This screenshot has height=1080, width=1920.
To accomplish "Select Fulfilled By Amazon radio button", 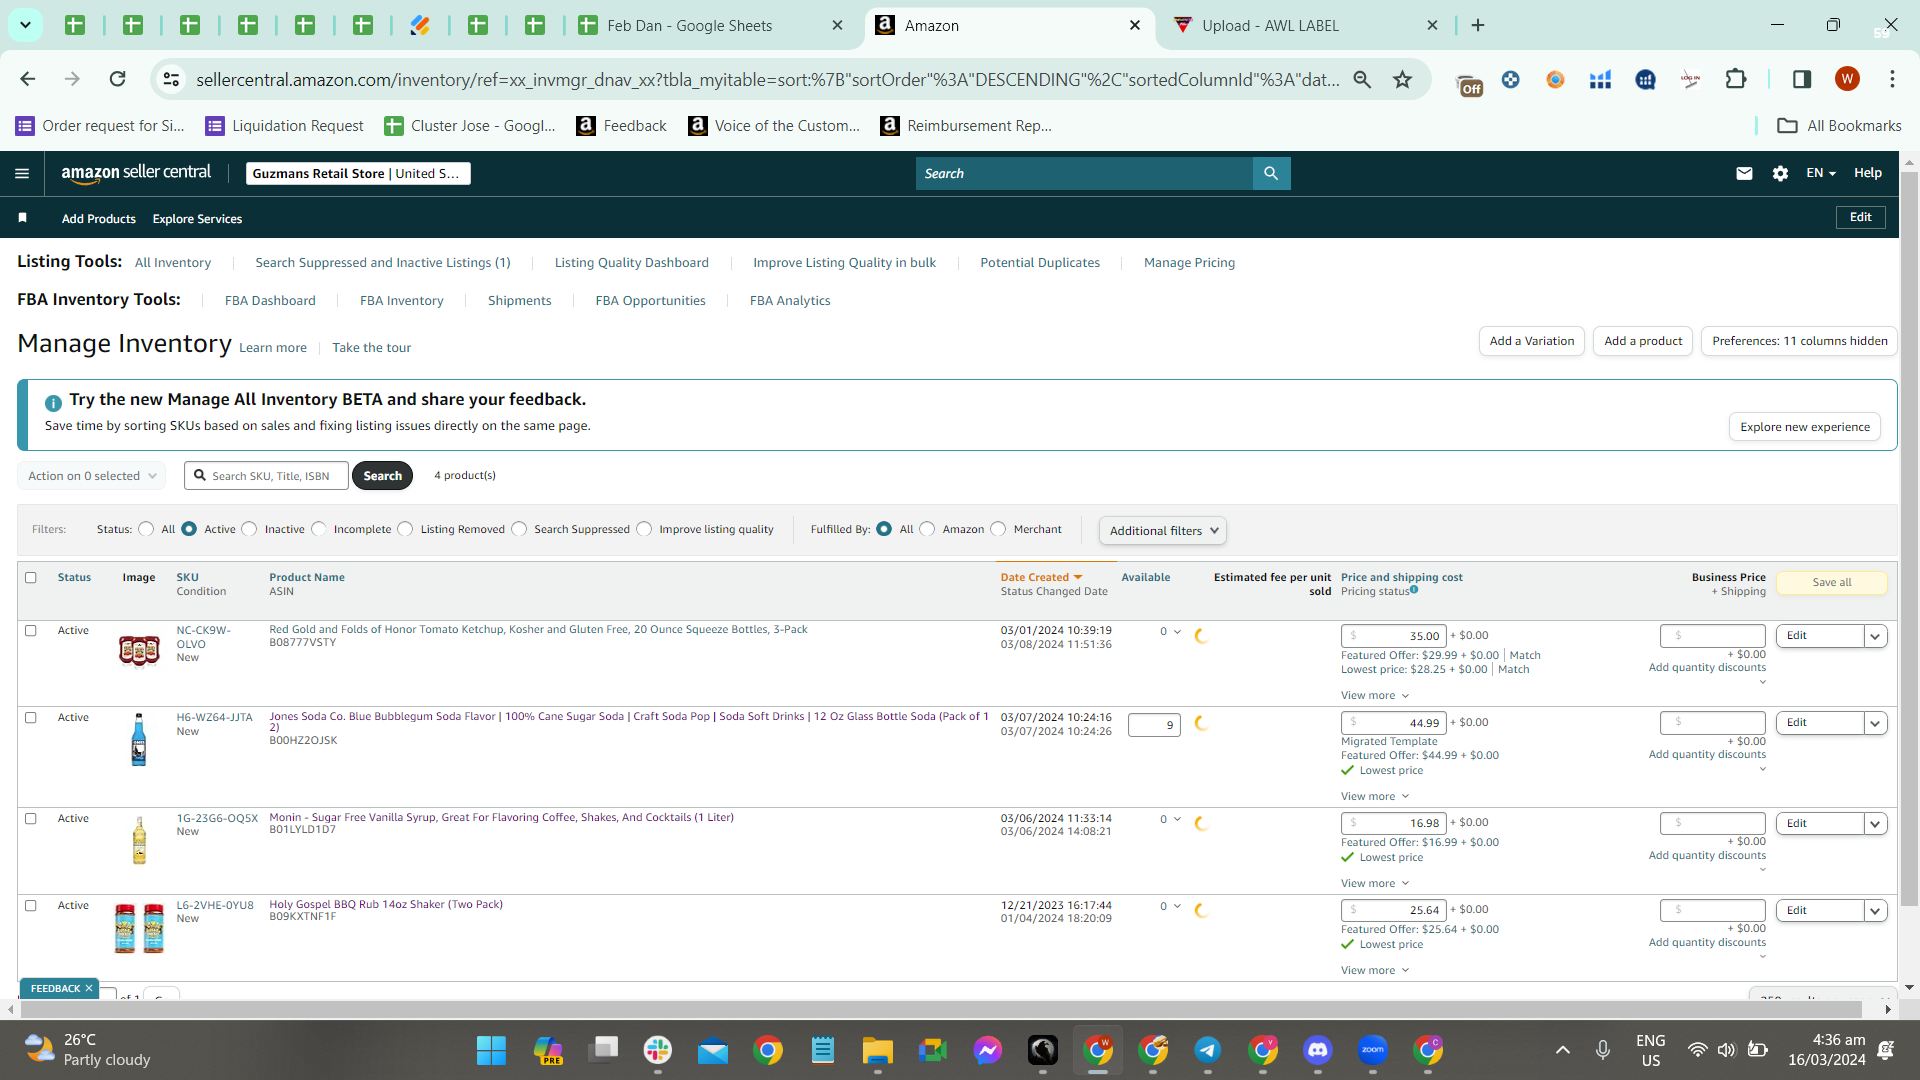I will pos(927,529).
